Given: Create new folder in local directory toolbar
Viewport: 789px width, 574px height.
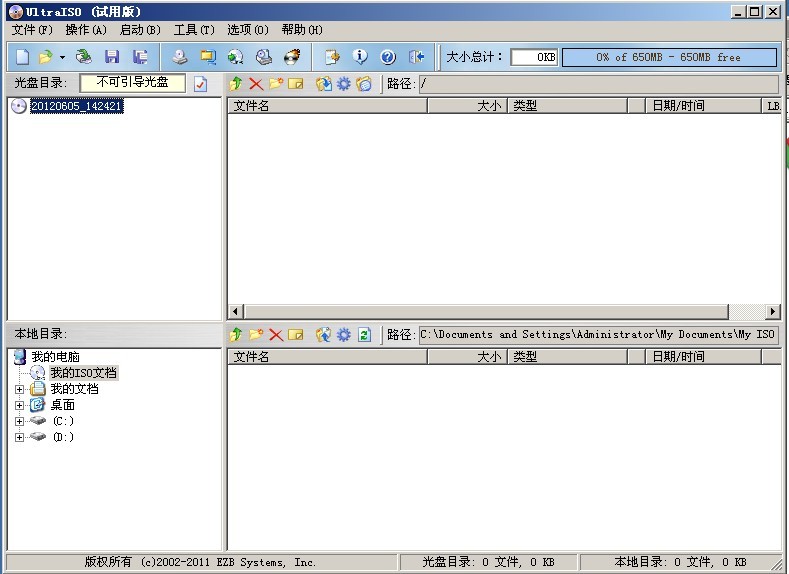Looking at the screenshot, I should point(256,335).
